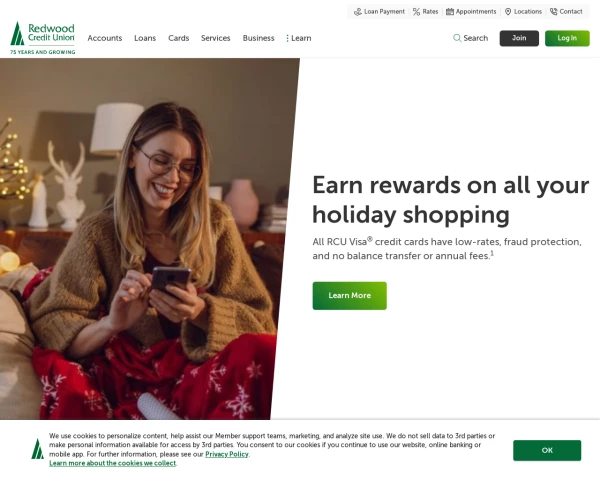
Task: Click the Search magnifying glass icon
Action: [457, 38]
